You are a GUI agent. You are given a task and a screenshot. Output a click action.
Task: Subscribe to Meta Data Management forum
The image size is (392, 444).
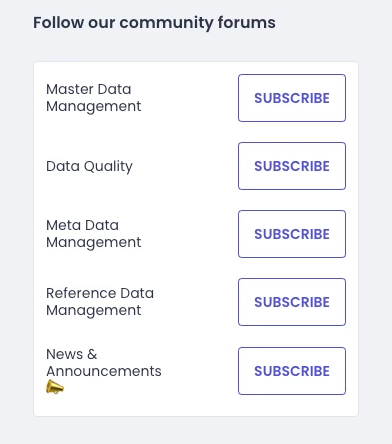point(292,234)
